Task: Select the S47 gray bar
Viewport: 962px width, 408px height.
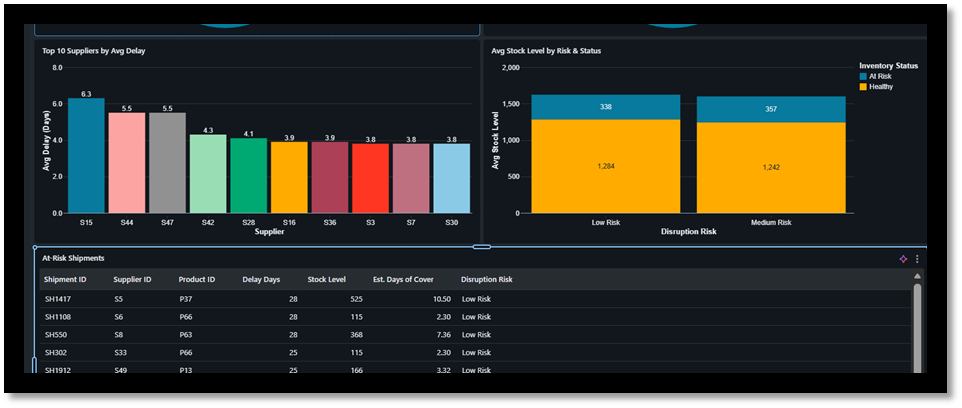Action: (167, 163)
